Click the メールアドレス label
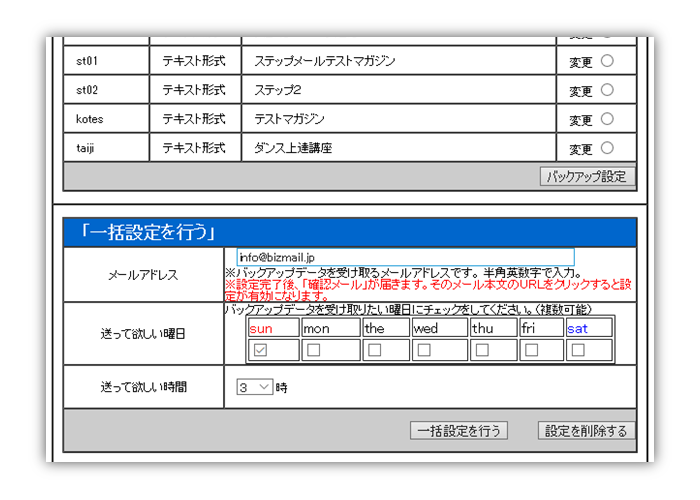 (143, 275)
